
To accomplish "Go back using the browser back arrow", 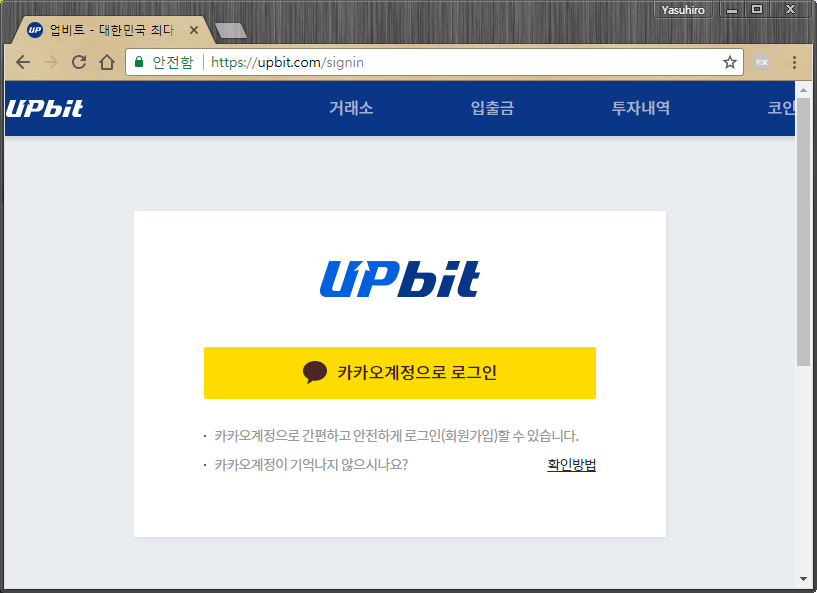I will (23, 63).
